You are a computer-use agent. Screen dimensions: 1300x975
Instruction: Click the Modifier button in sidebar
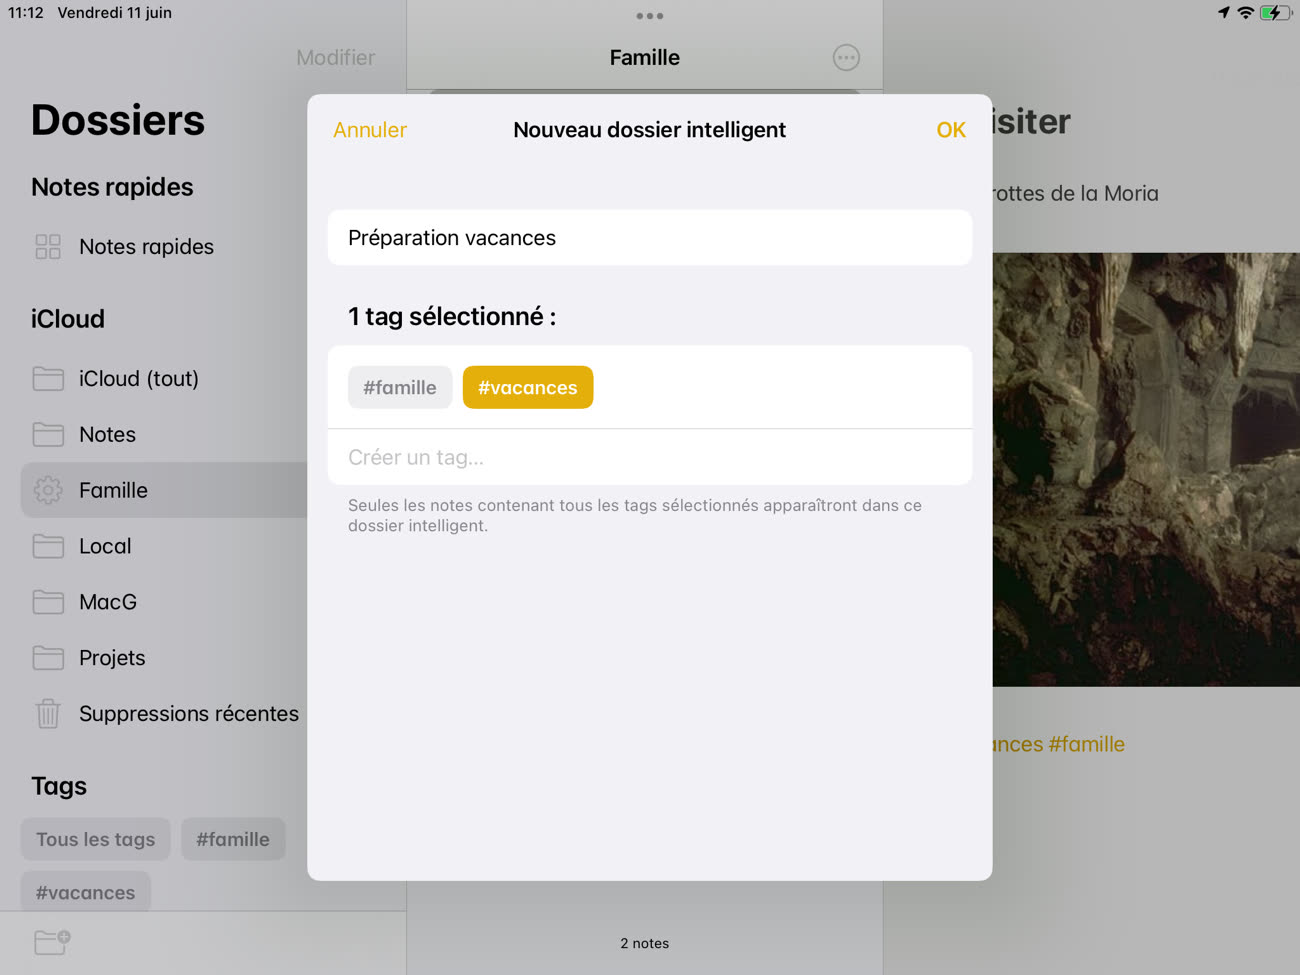coord(336,58)
